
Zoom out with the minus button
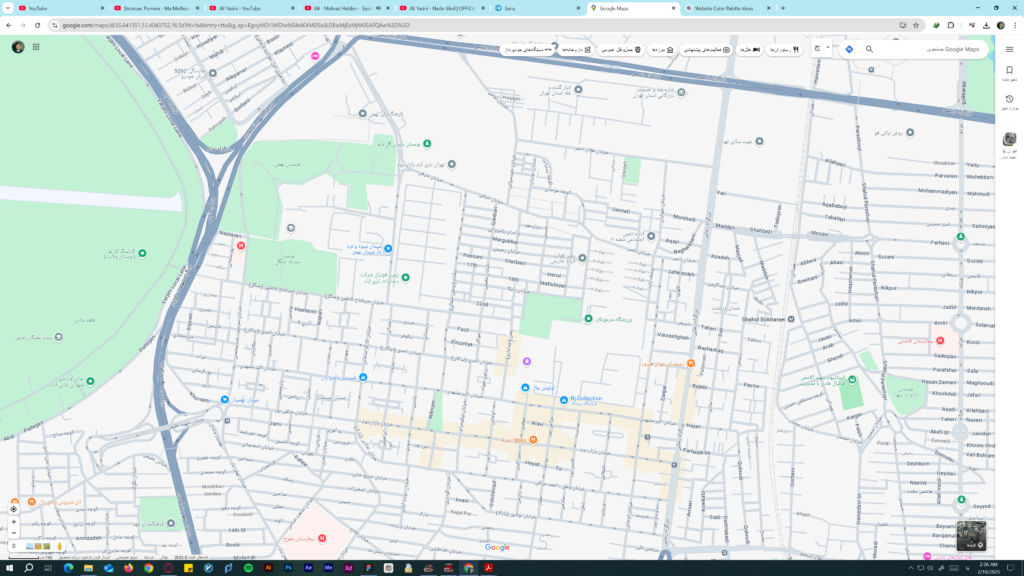[x=14, y=534]
